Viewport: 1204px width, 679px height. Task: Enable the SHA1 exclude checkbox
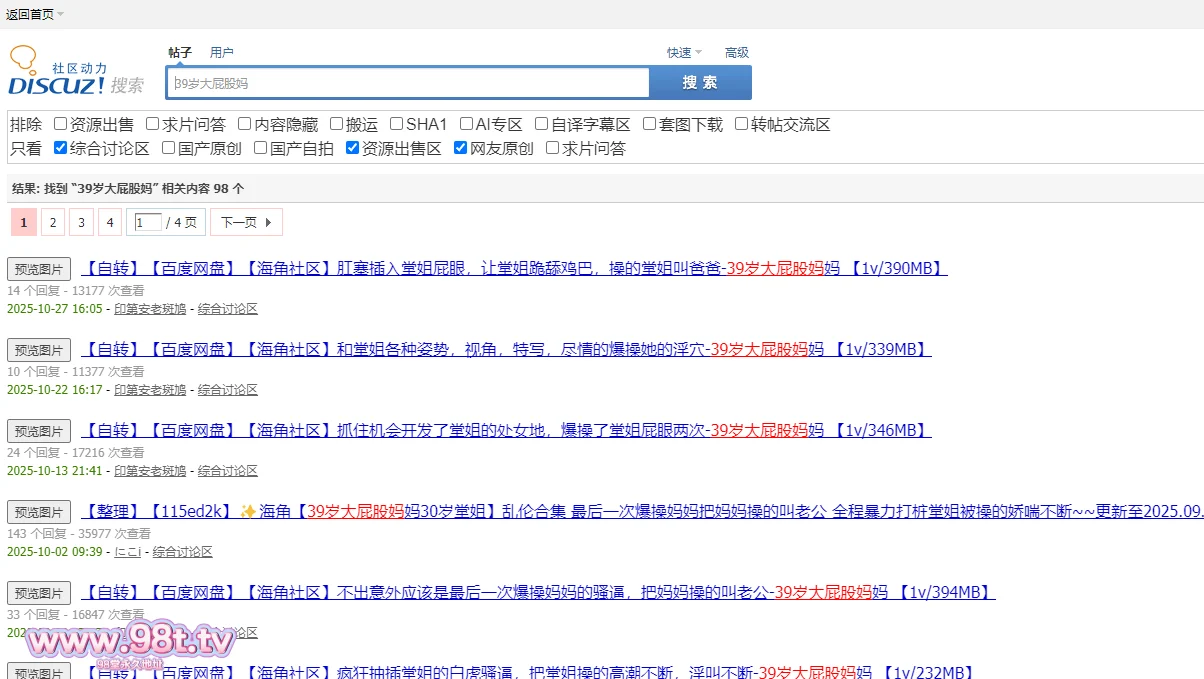397,125
